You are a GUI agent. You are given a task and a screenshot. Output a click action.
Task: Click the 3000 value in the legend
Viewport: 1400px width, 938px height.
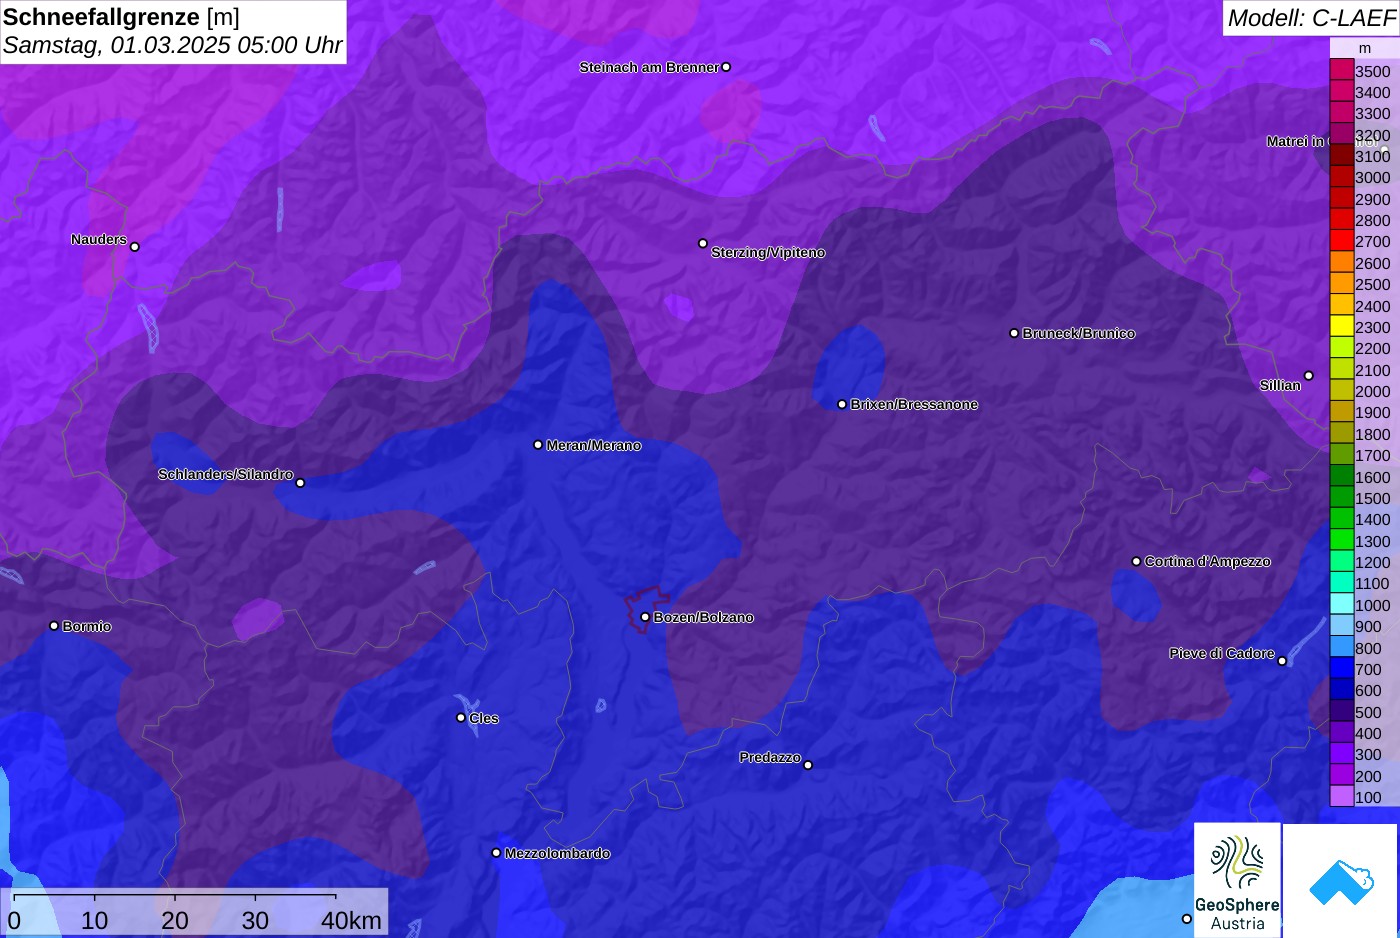(1373, 177)
